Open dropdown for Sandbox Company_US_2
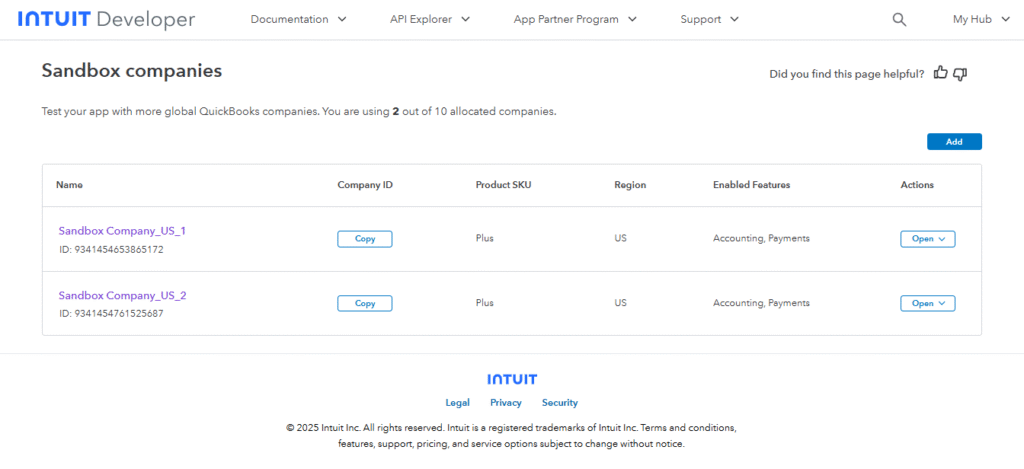This screenshot has height=469, width=1024. click(x=927, y=303)
